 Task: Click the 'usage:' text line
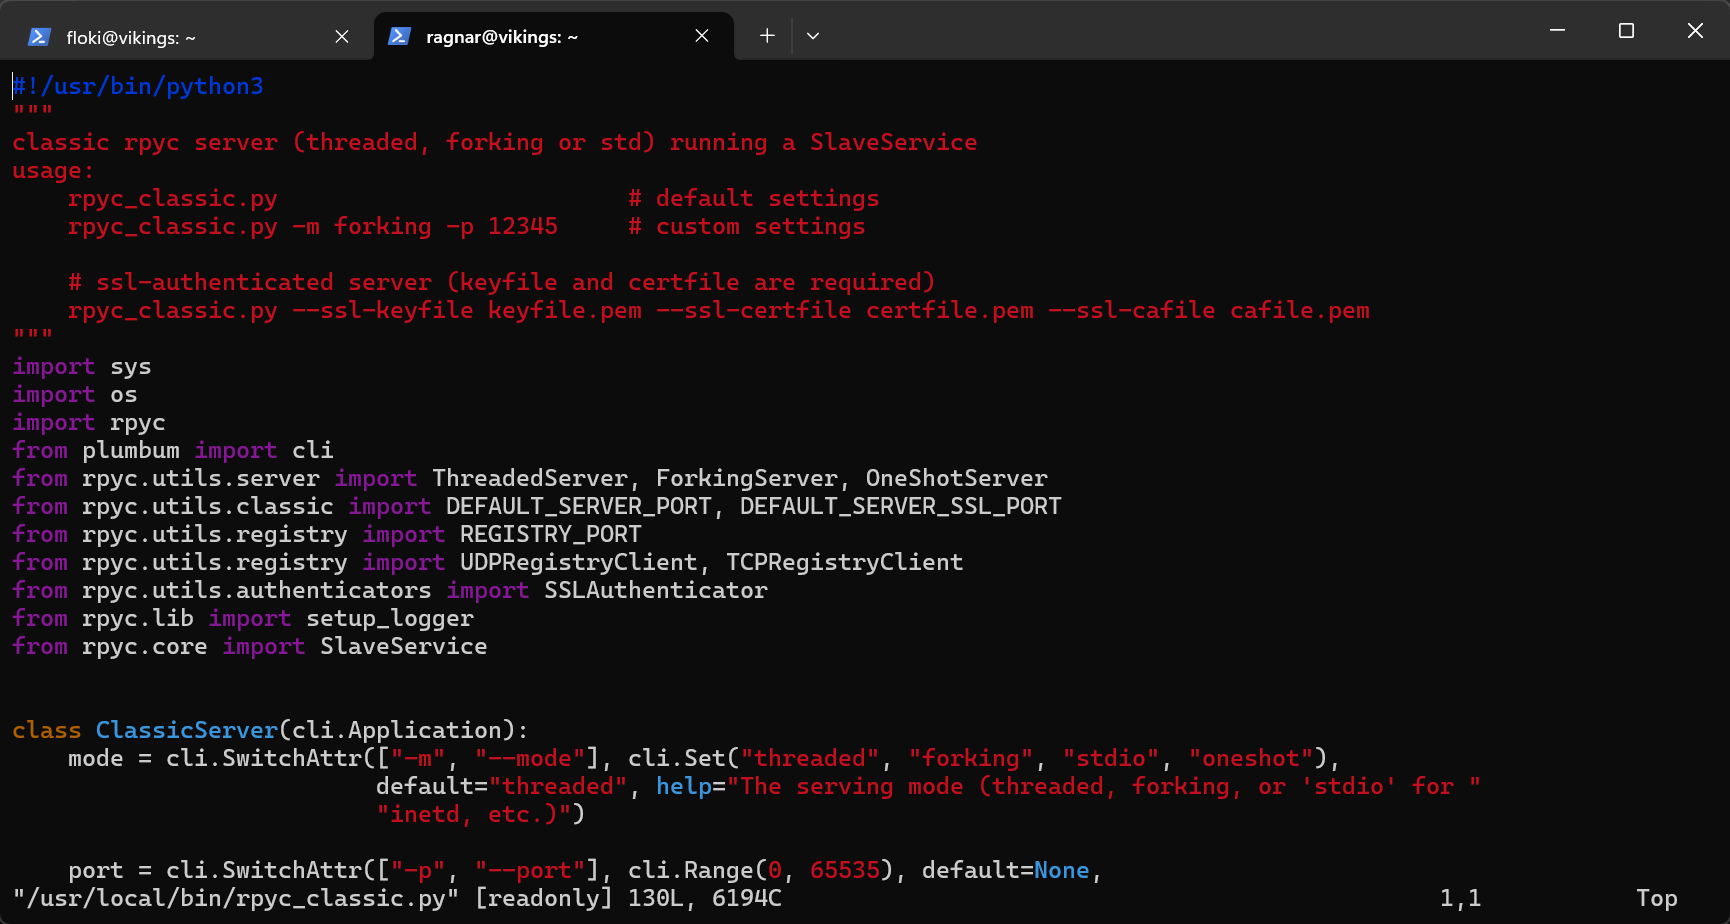(x=53, y=170)
